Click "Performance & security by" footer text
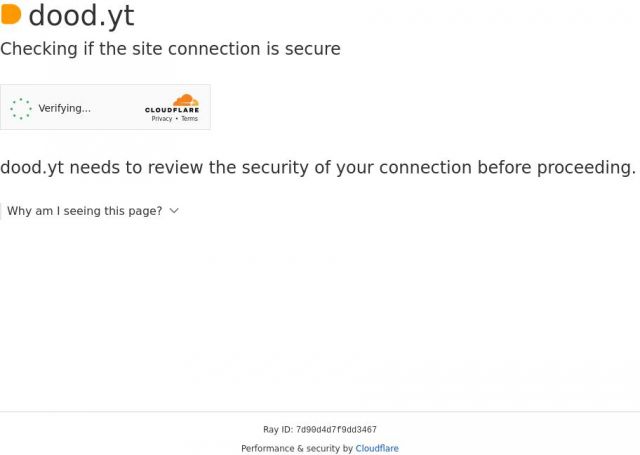 point(297,449)
